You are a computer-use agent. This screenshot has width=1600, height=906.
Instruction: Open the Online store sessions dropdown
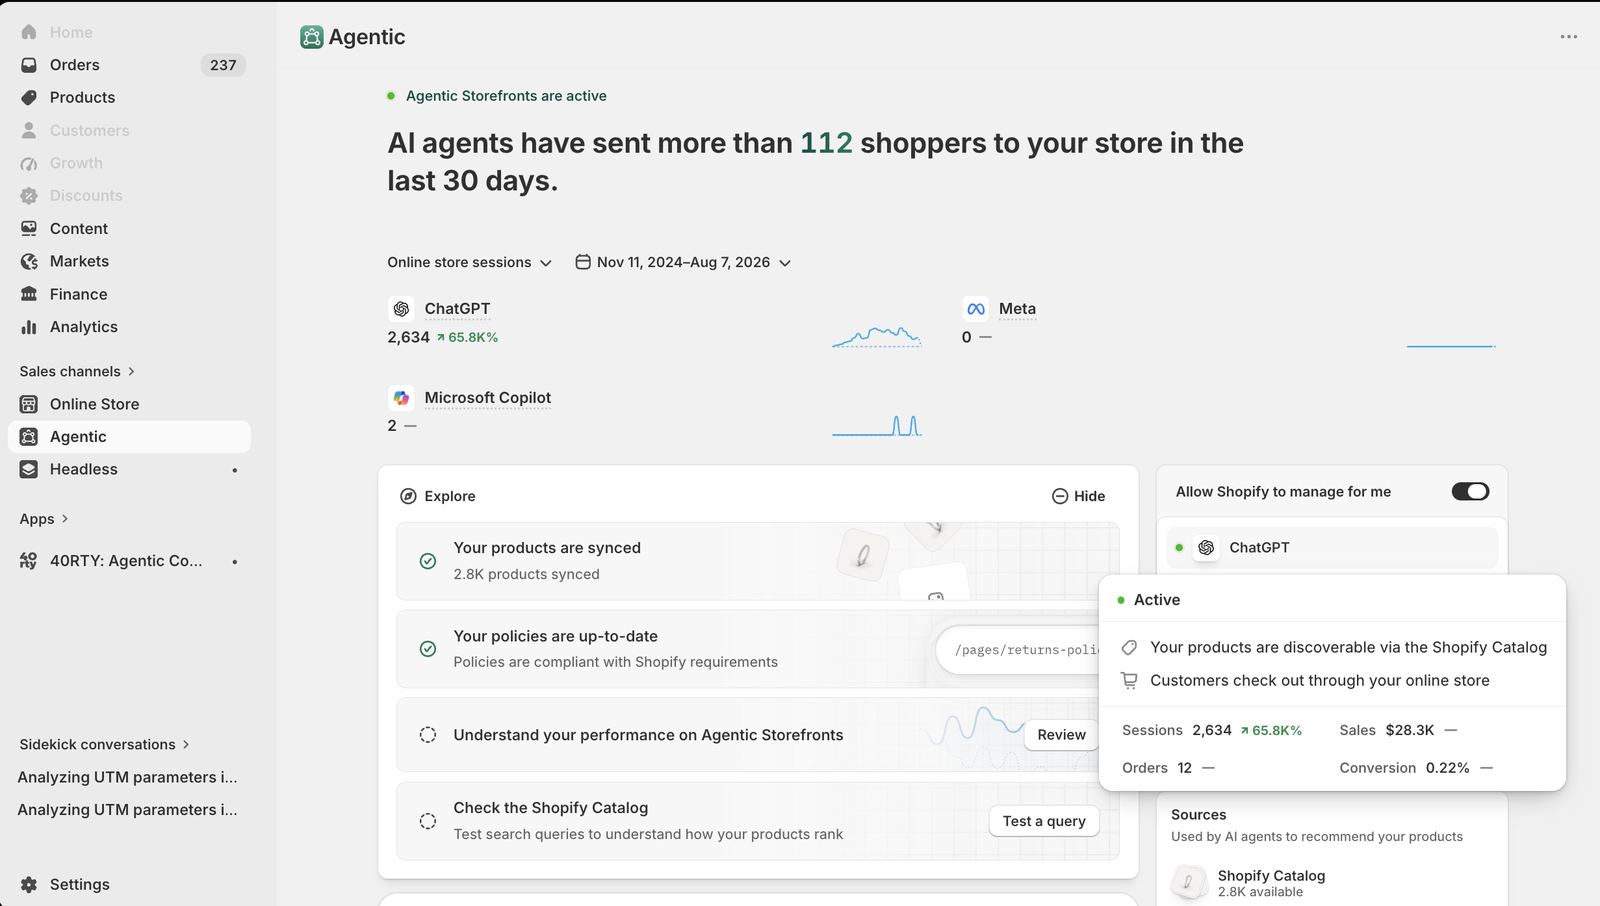point(469,262)
